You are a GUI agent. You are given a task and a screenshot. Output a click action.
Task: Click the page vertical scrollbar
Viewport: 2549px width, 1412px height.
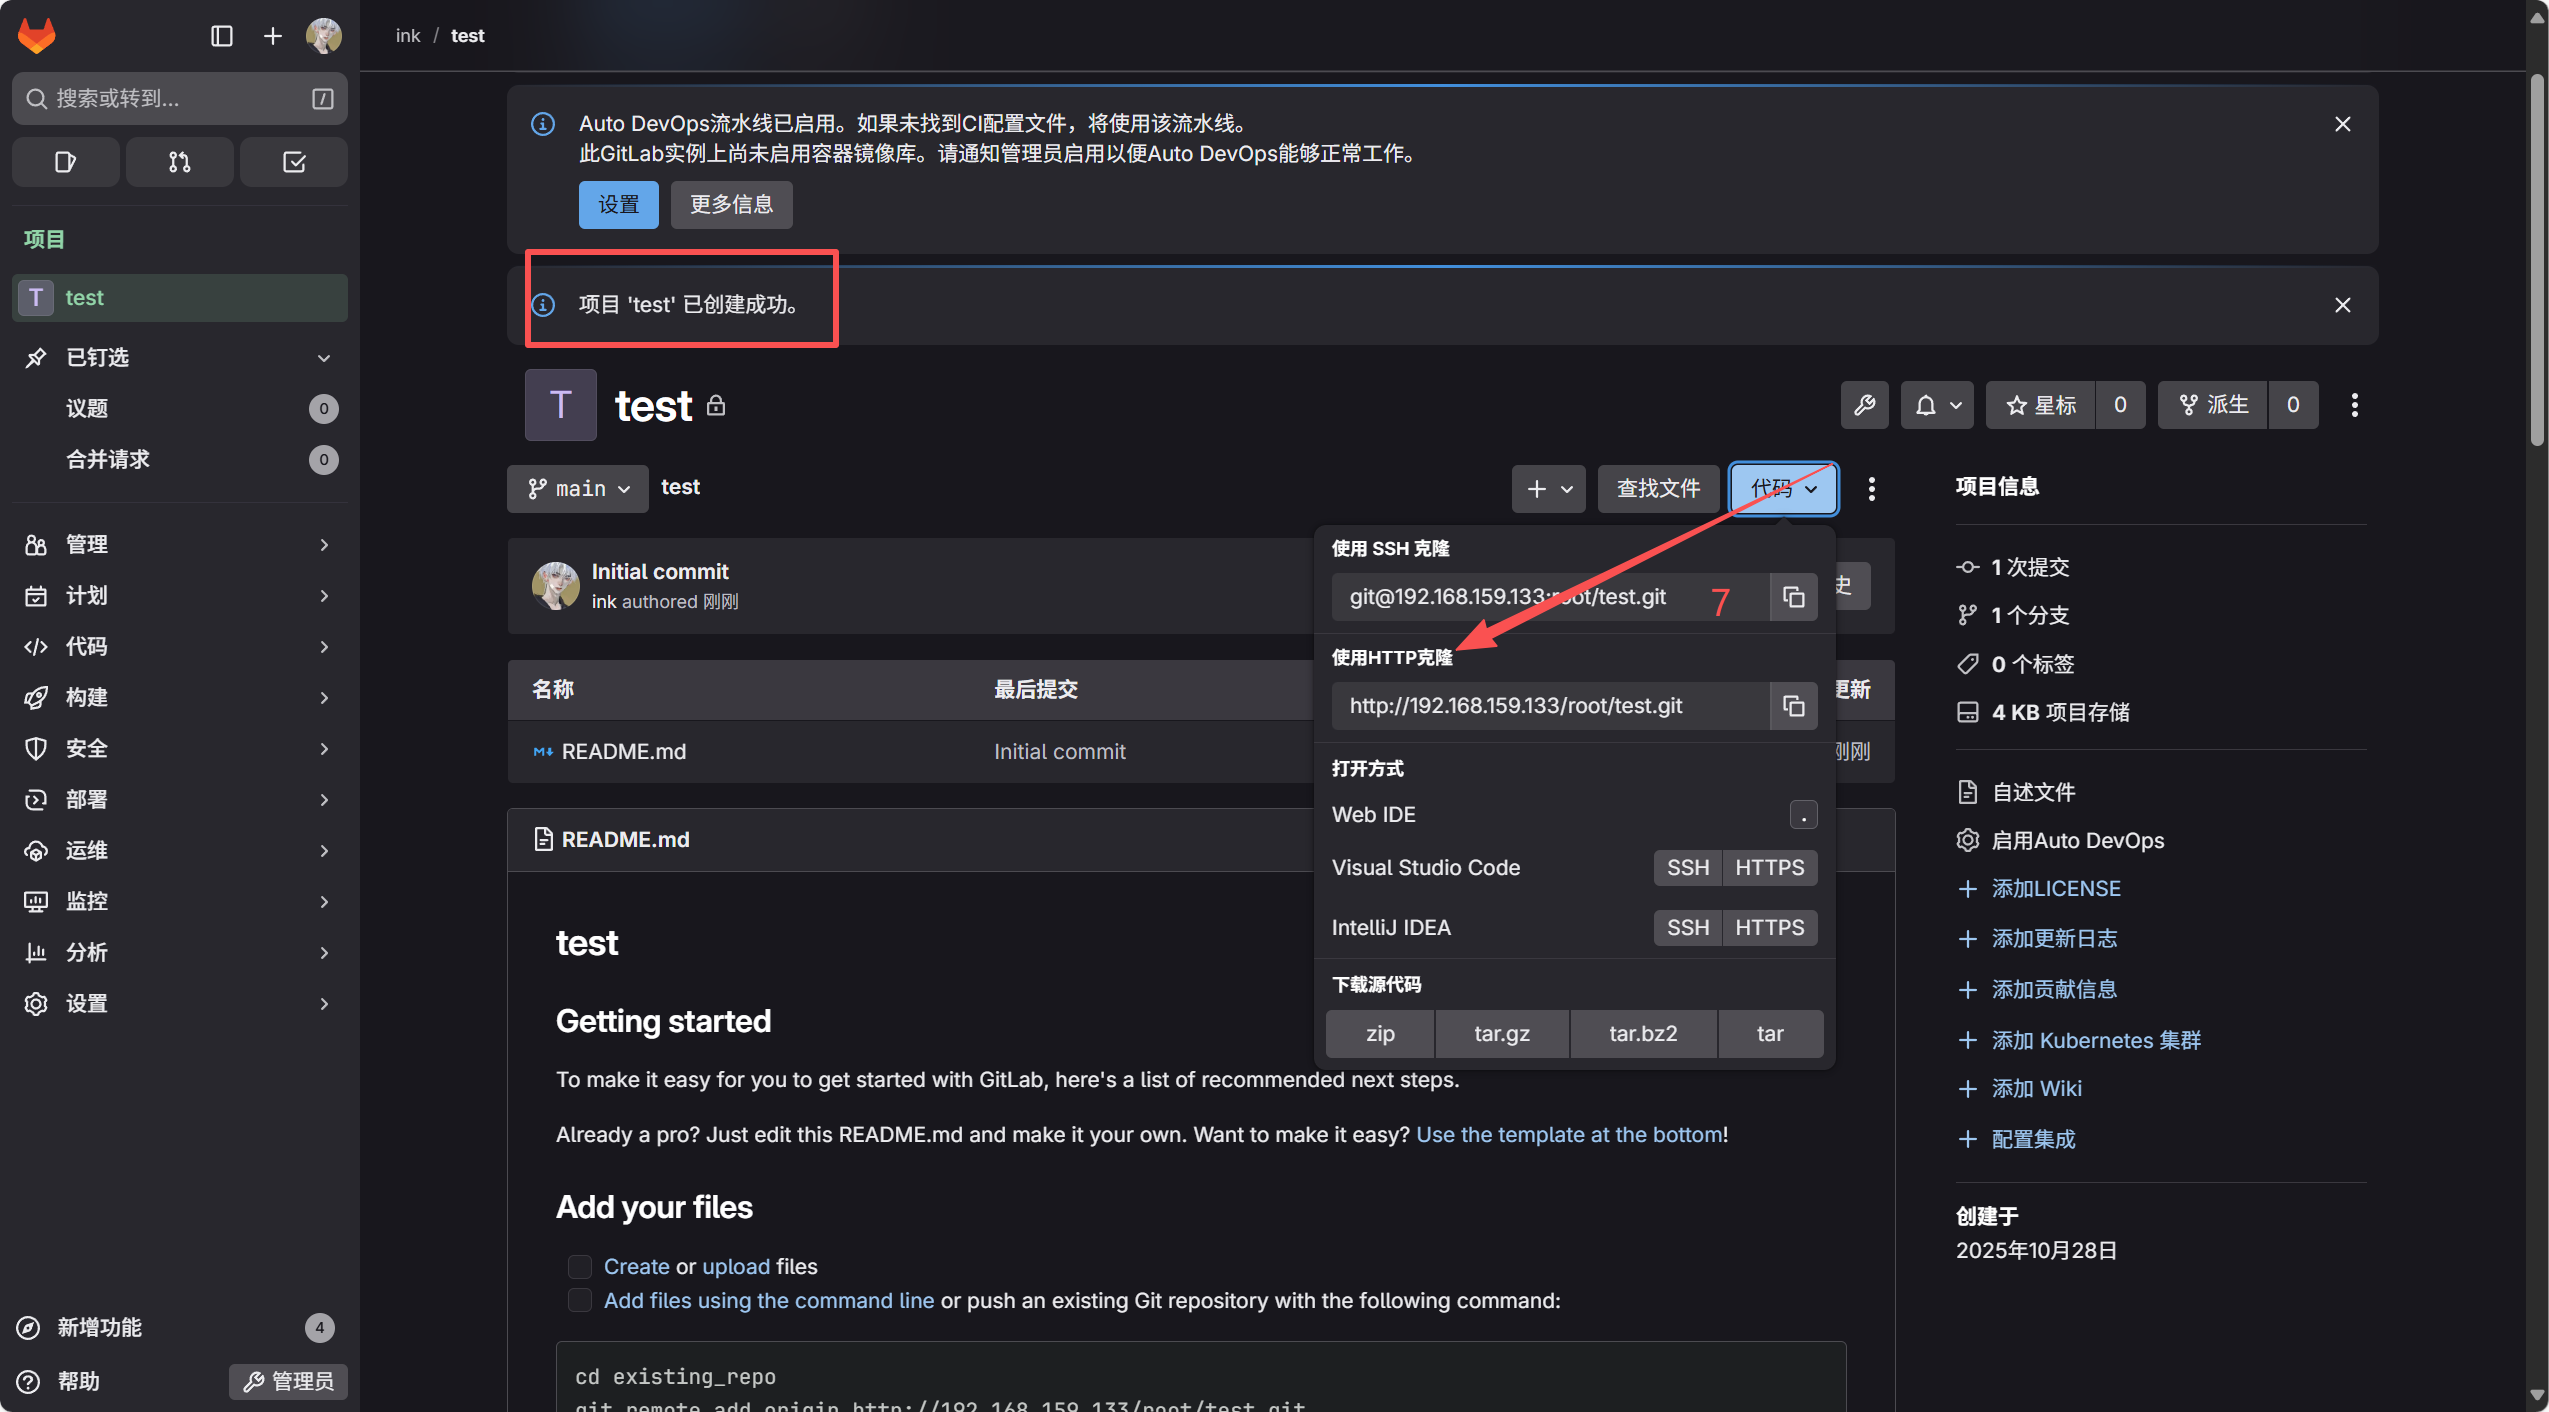(x=2537, y=260)
